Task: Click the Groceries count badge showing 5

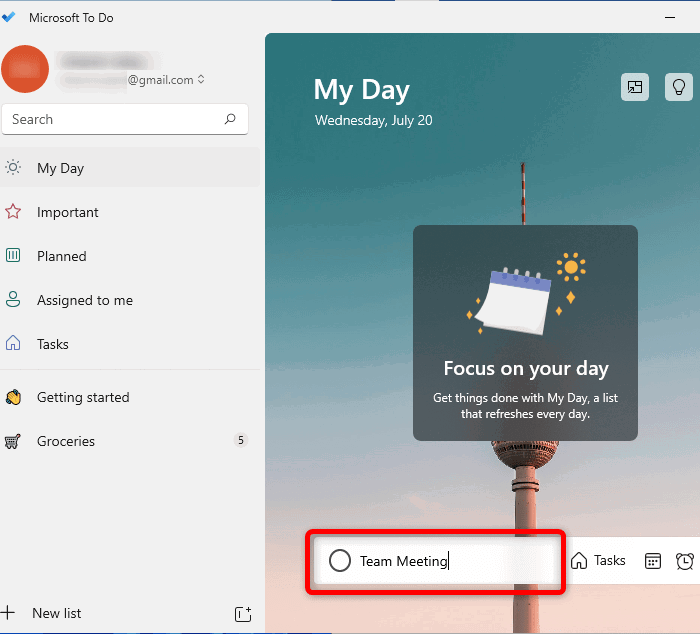Action: click(x=241, y=440)
